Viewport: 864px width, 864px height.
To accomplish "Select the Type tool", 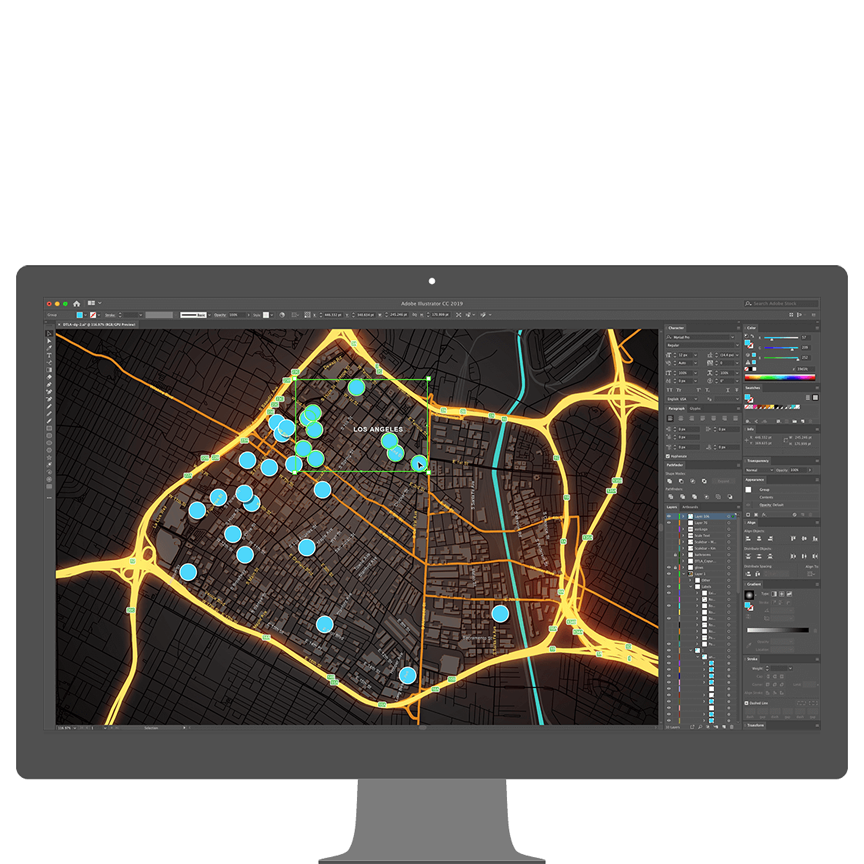I will click(x=49, y=355).
